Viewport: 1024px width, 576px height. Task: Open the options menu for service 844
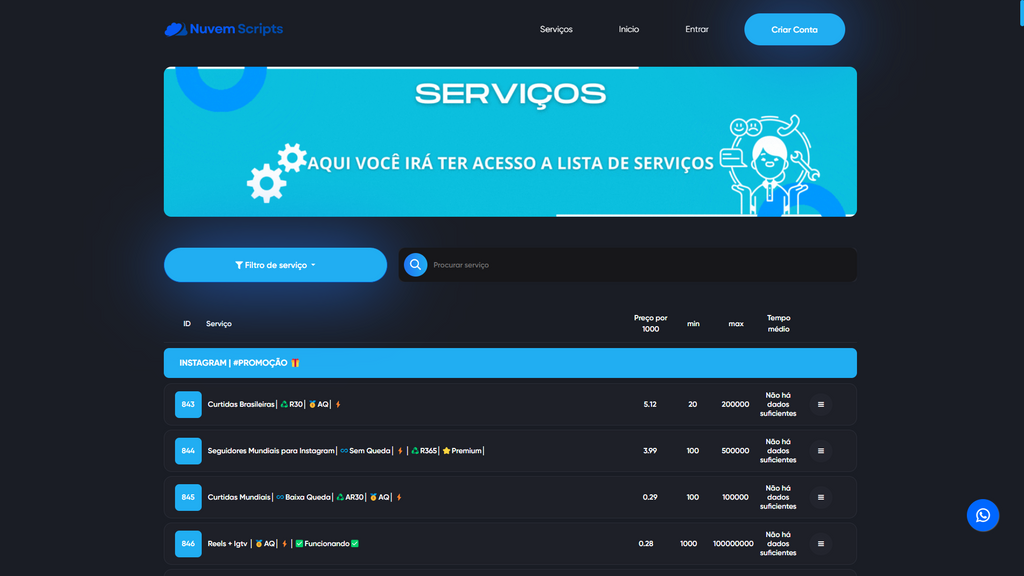point(820,451)
